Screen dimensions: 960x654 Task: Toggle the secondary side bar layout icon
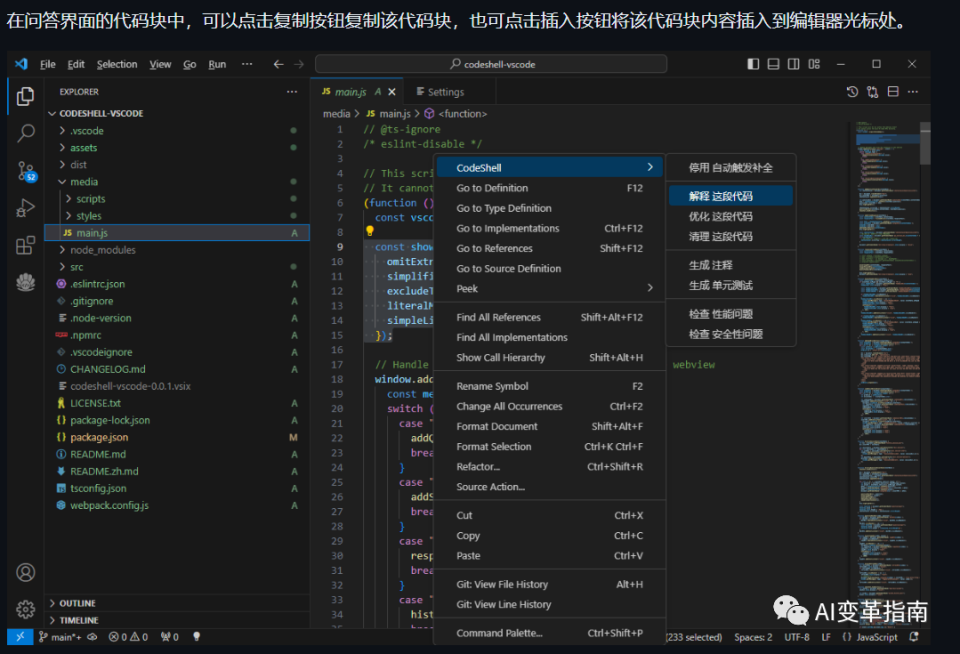point(793,64)
